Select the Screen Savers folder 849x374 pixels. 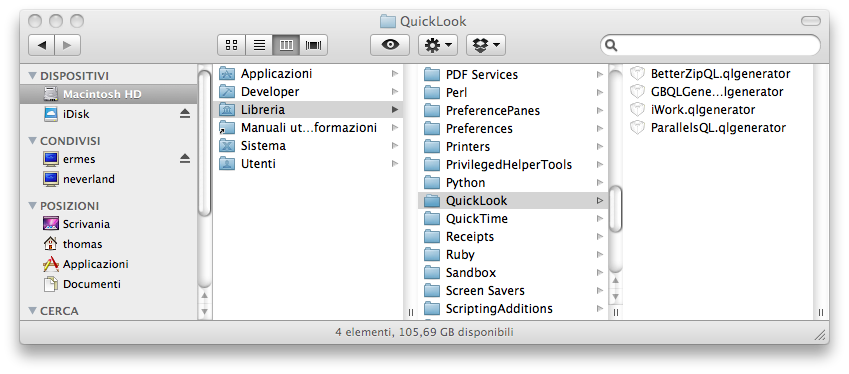point(513,290)
